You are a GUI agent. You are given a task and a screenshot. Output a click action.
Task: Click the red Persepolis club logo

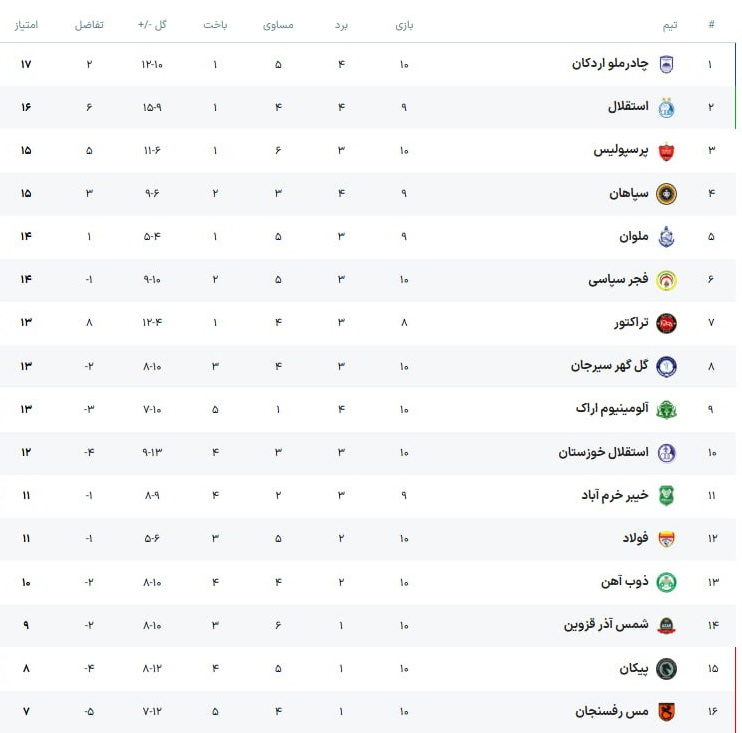click(x=666, y=151)
